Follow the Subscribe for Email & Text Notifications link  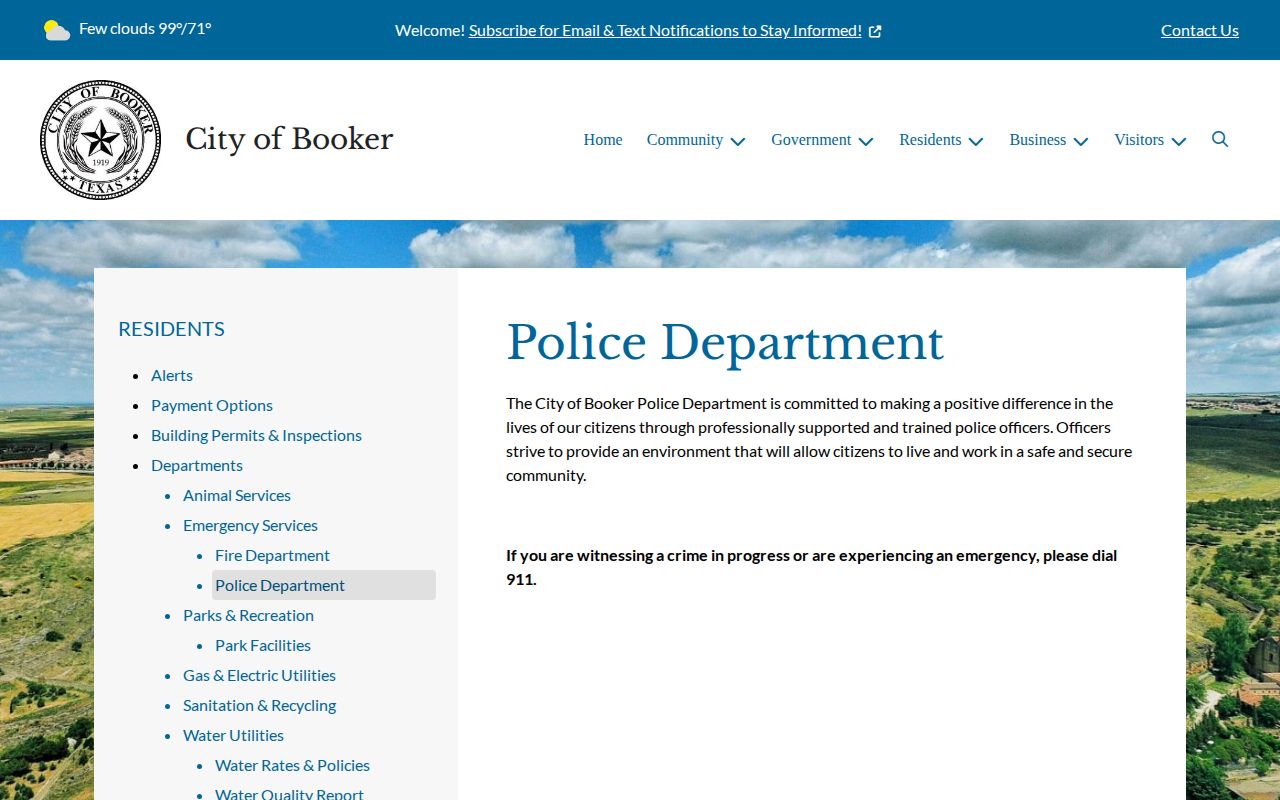[665, 30]
